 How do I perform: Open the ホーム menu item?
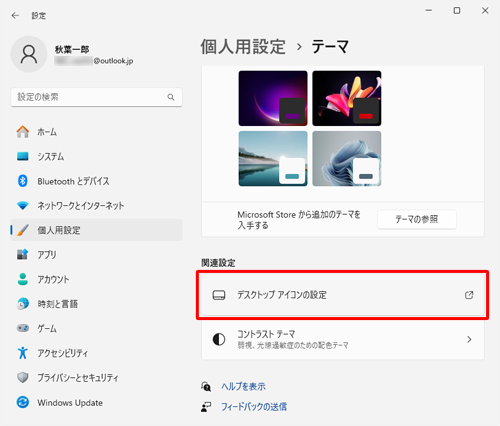pos(96,132)
